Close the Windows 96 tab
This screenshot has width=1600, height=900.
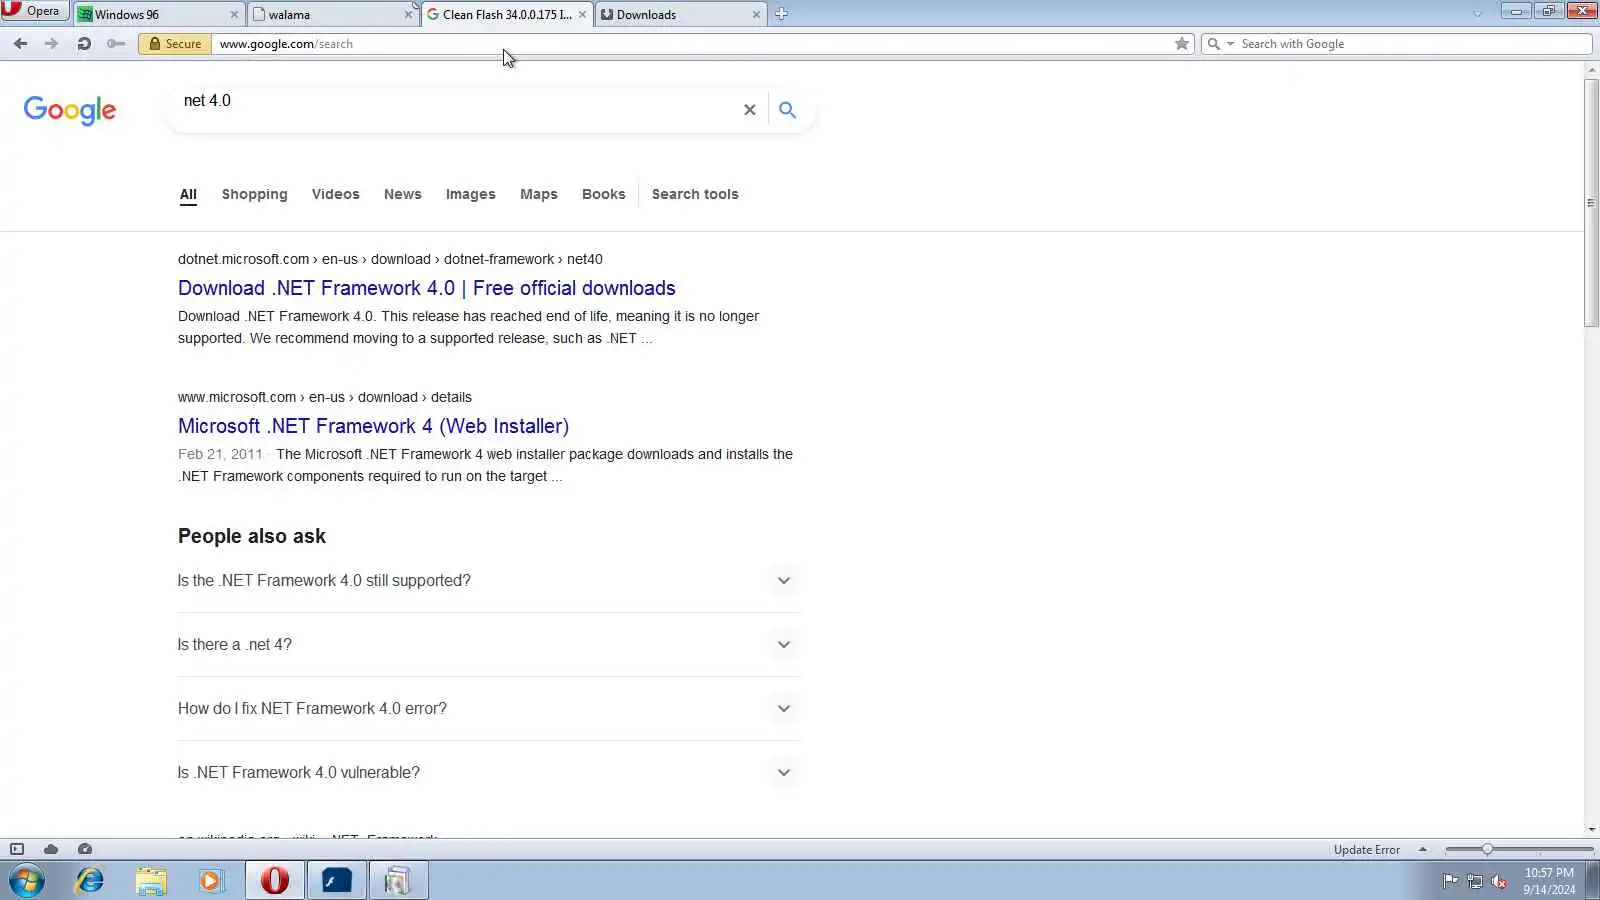coord(234,15)
